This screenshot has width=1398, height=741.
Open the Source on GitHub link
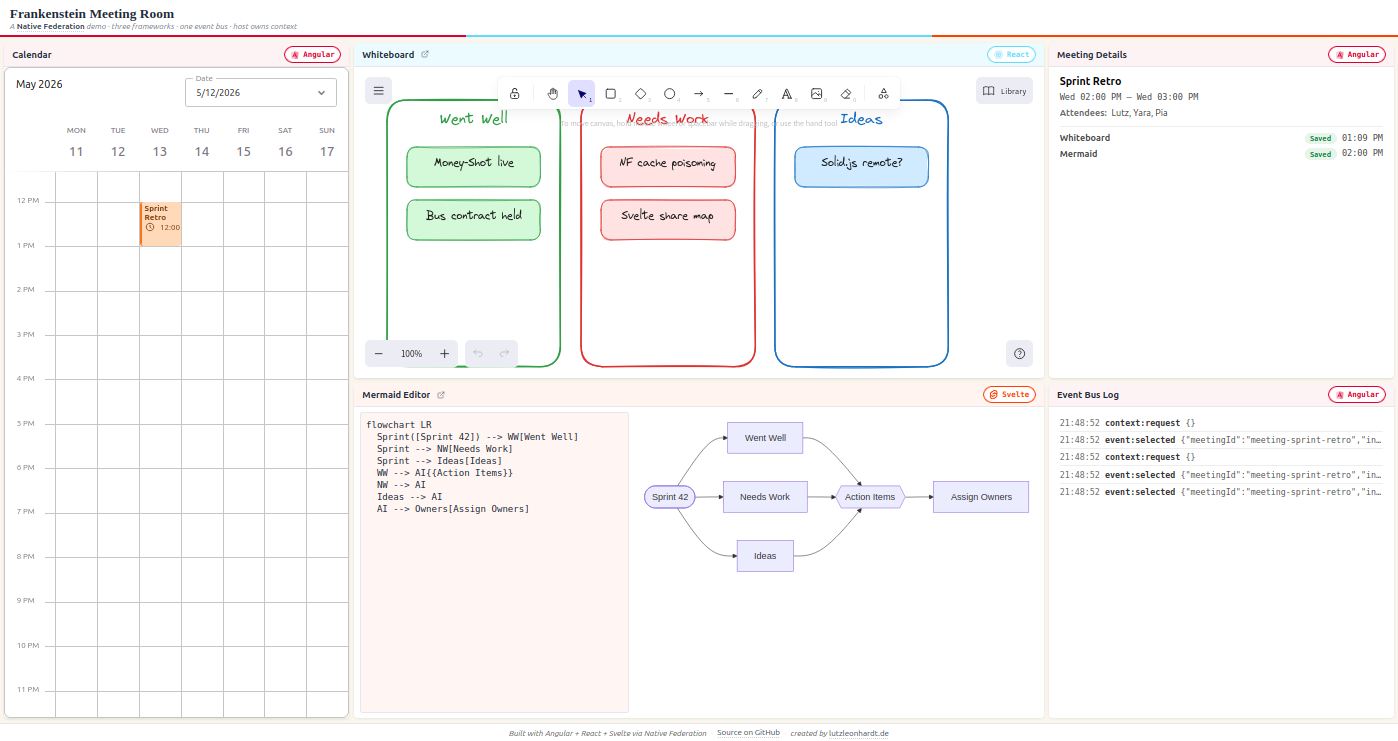(x=748, y=733)
